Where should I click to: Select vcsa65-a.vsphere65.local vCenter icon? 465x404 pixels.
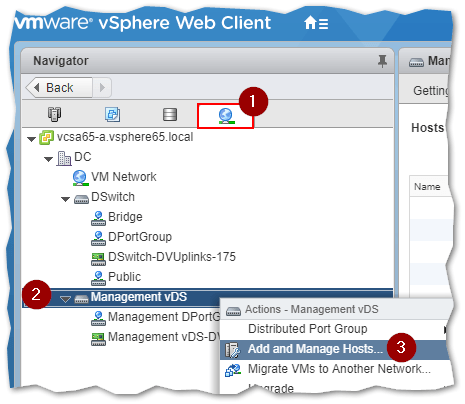tap(46, 137)
